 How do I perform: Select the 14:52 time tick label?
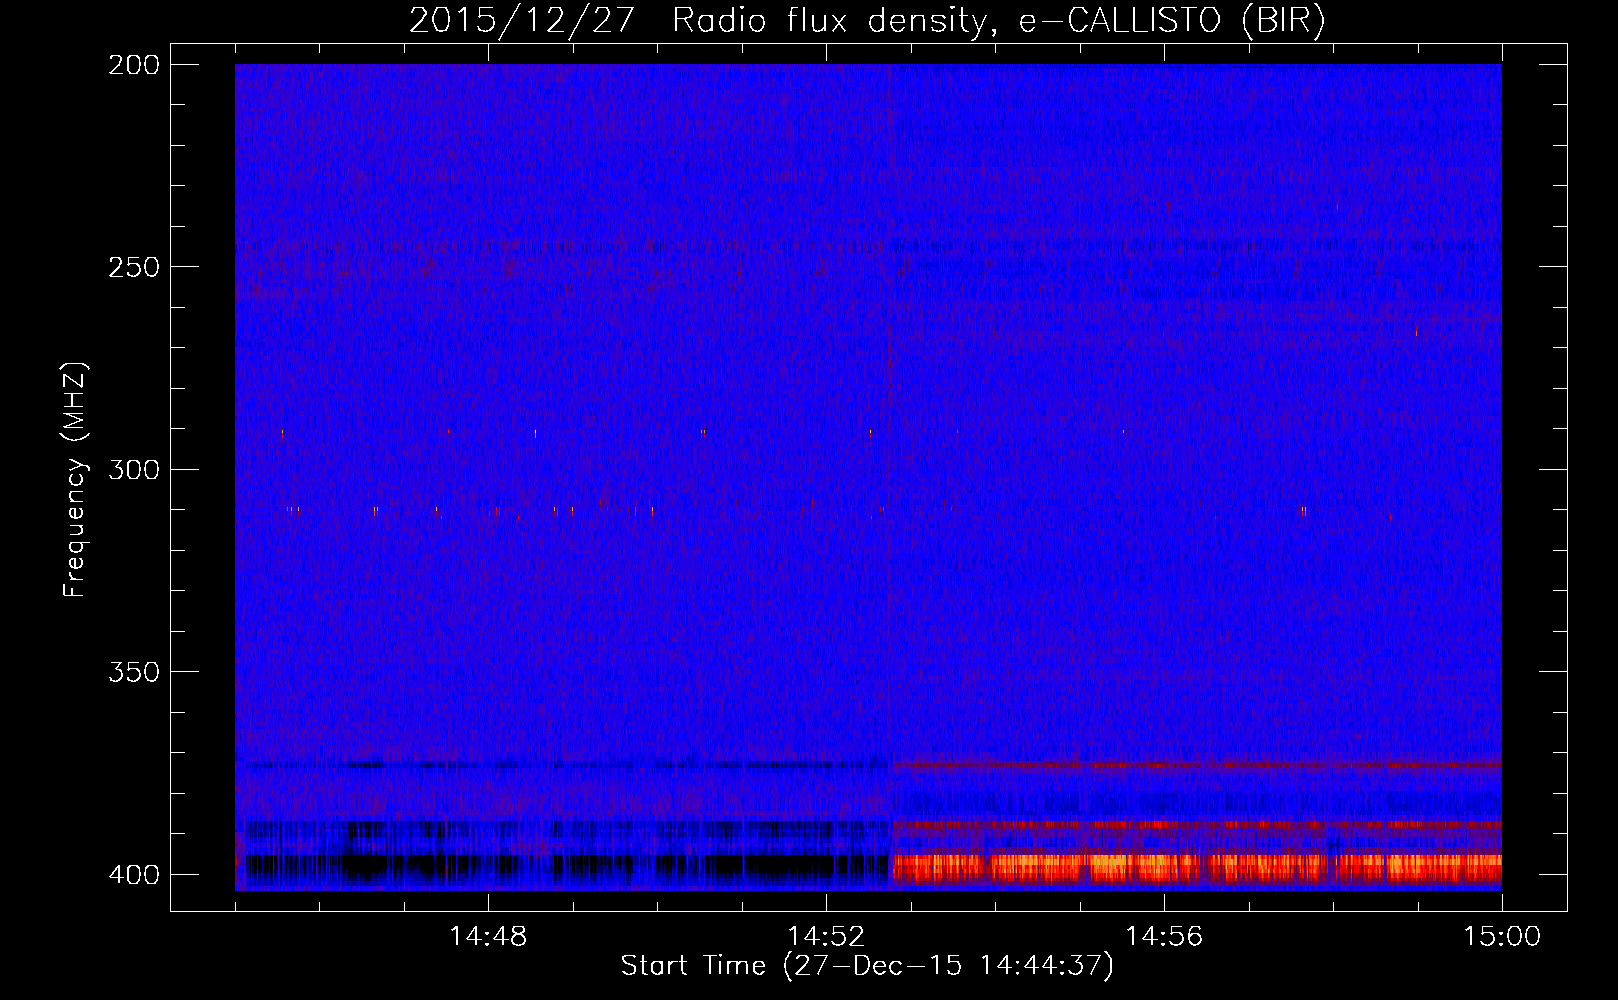(826, 937)
